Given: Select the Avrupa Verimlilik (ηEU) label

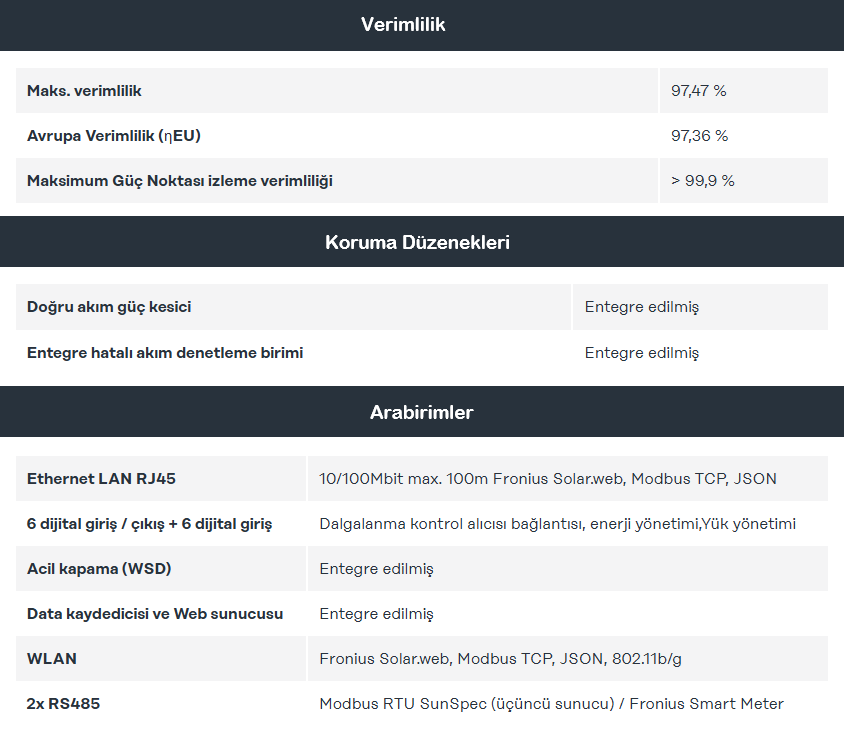Looking at the screenshot, I should tap(114, 136).
